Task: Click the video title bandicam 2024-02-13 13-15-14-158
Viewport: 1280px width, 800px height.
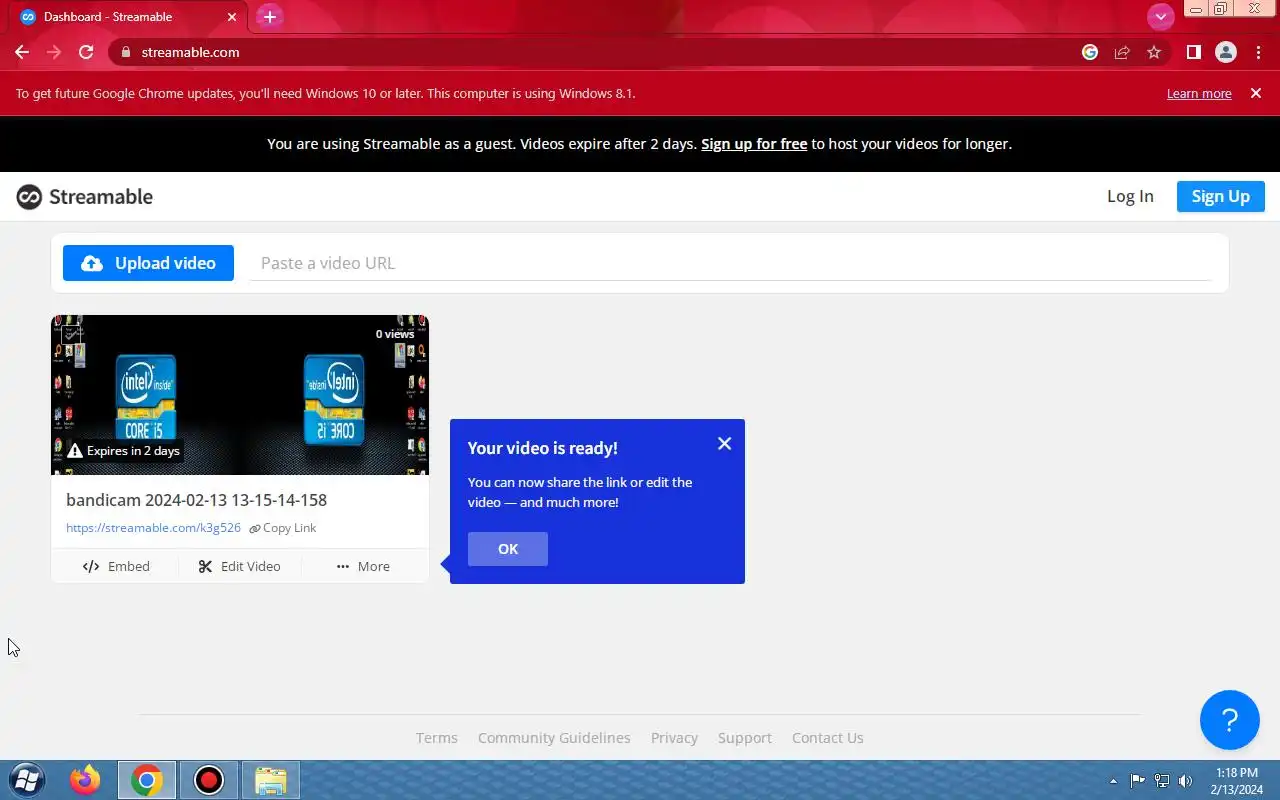Action: pos(196,500)
